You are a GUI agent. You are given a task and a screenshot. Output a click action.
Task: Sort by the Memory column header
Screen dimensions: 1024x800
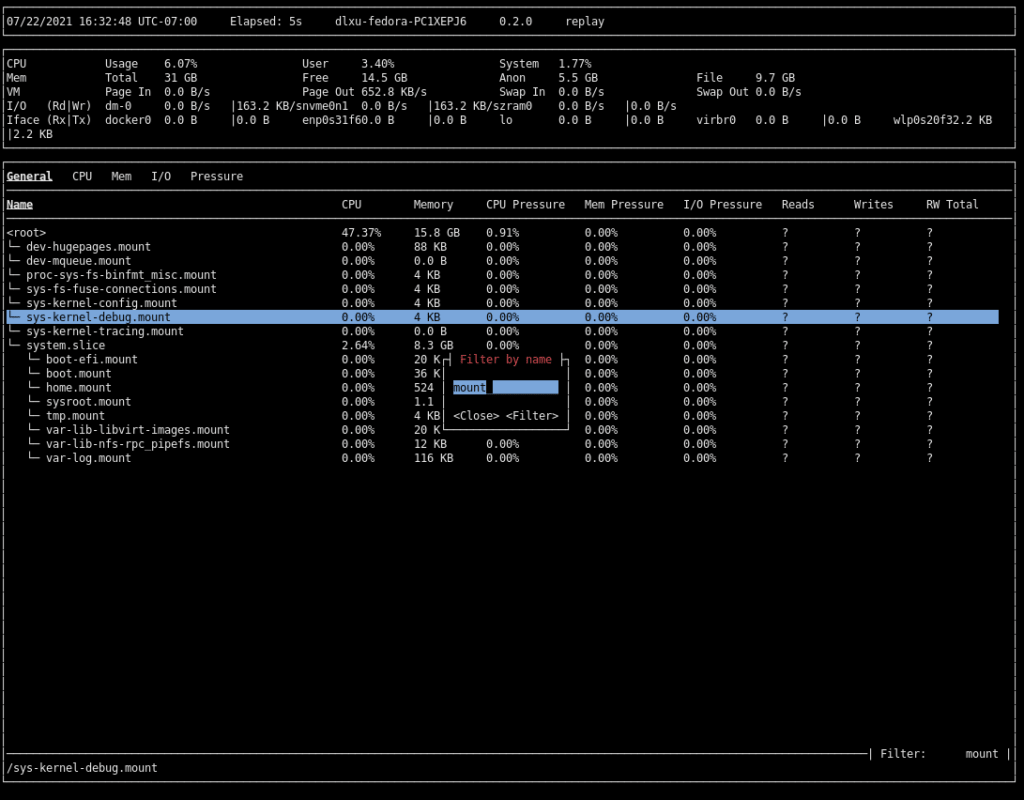point(433,204)
